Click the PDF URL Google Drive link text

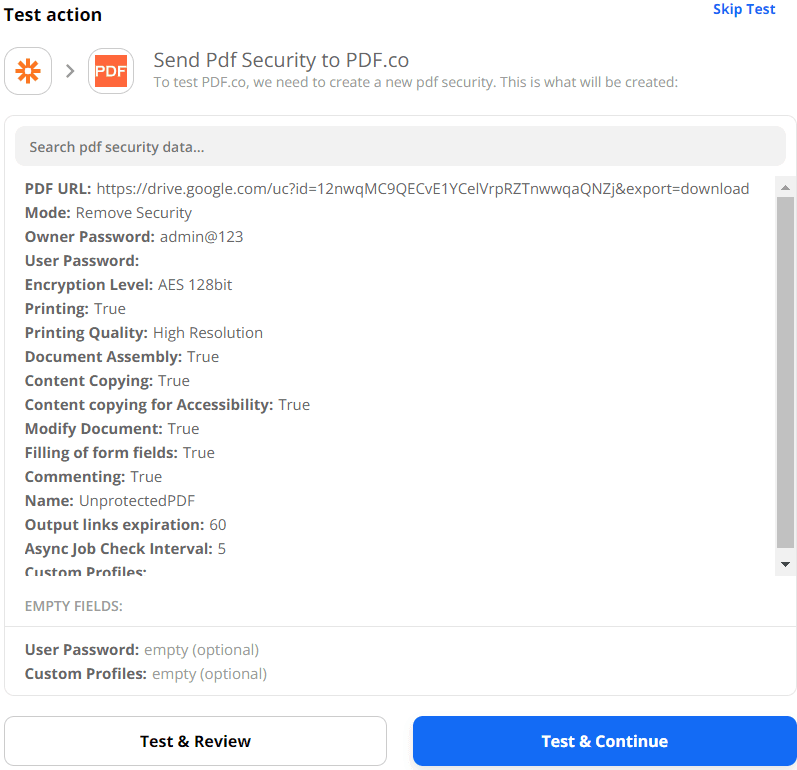422,189
